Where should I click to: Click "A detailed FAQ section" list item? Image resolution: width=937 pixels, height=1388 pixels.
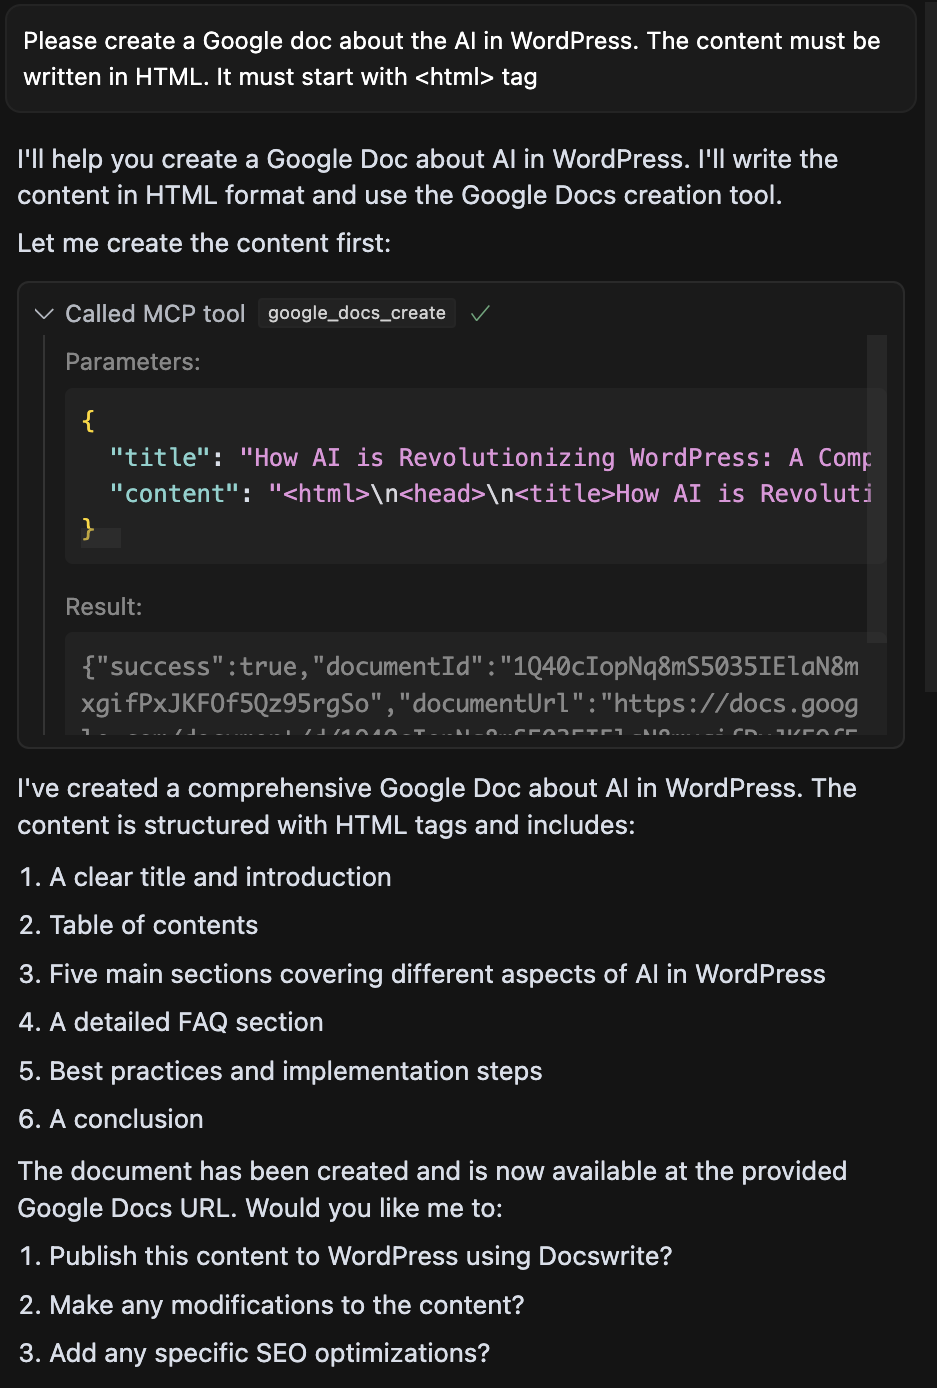tap(187, 1022)
